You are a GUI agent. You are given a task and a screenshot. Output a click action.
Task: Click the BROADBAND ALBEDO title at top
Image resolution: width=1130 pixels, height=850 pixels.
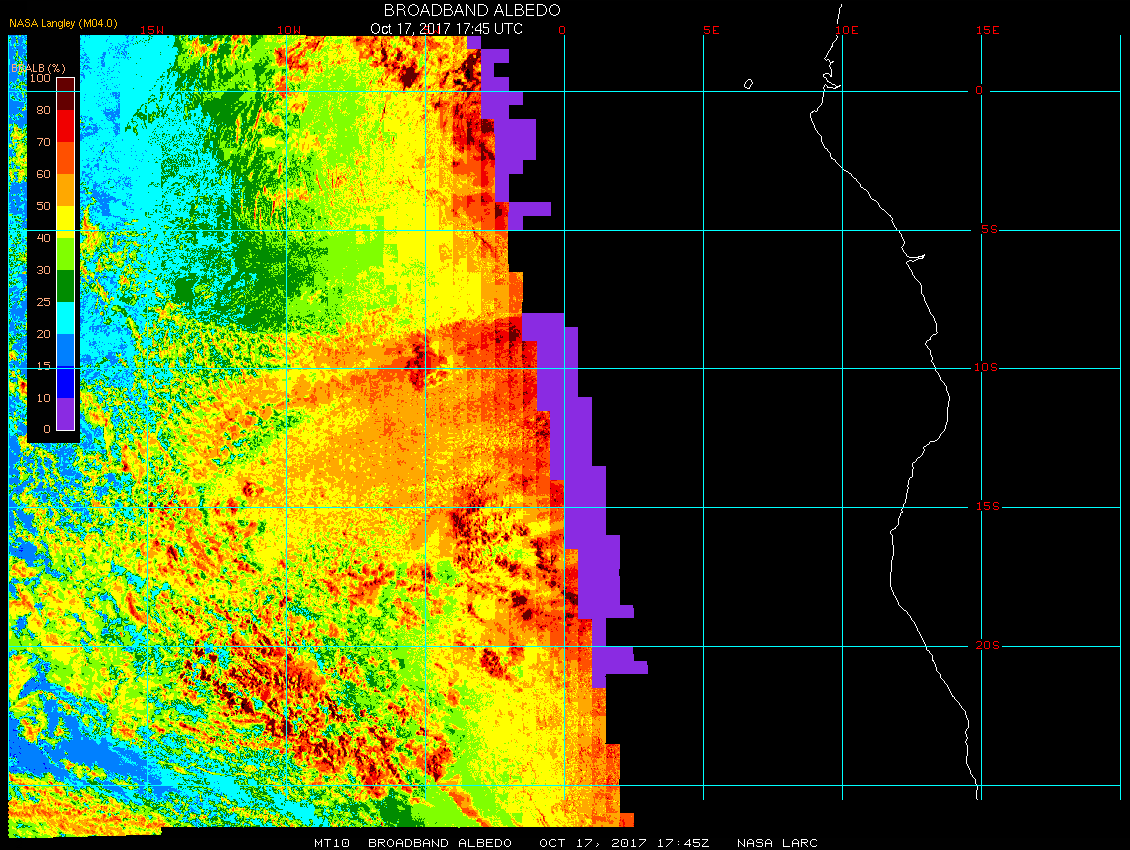click(x=472, y=10)
